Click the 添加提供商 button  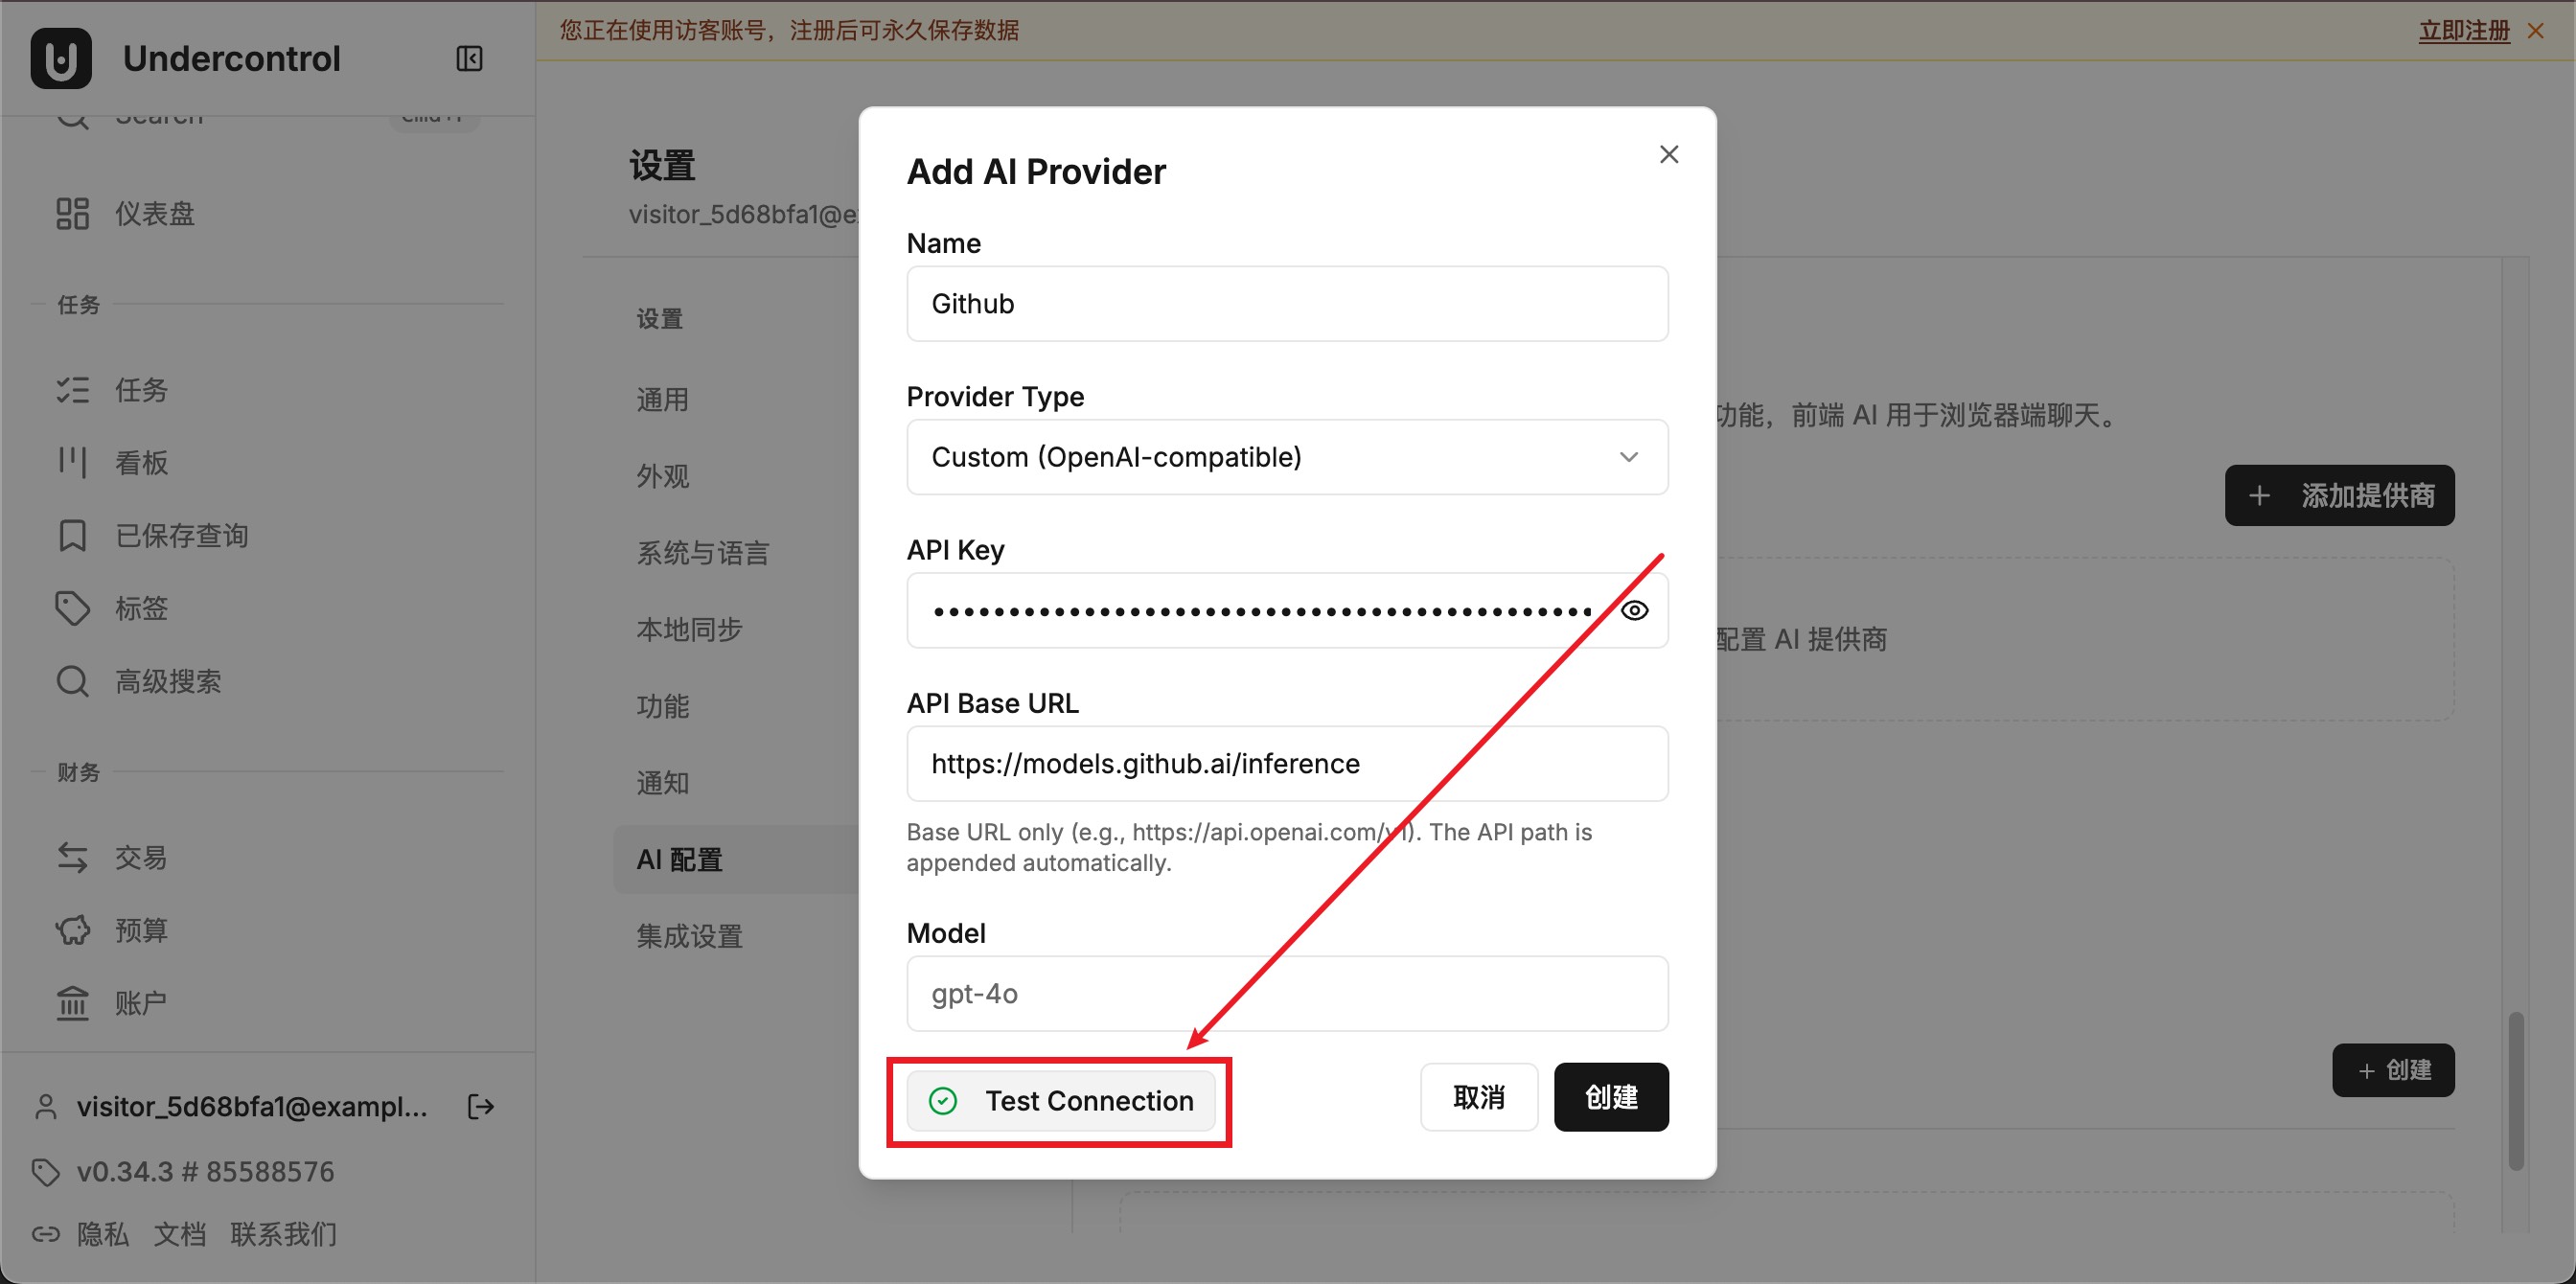tap(2339, 495)
